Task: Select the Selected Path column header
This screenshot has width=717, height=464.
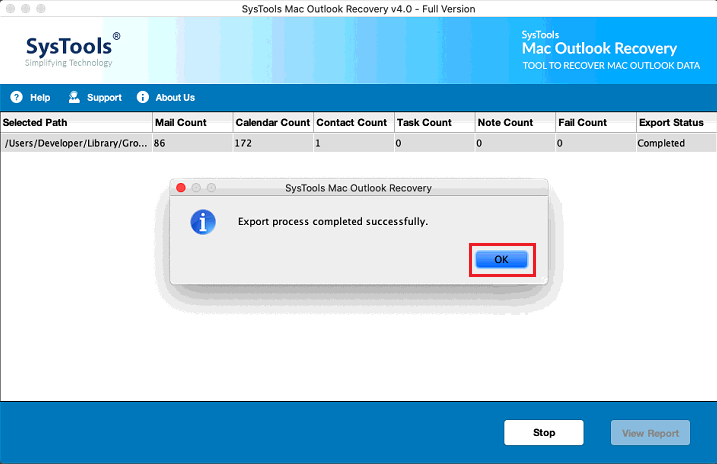Action: click(x=75, y=123)
